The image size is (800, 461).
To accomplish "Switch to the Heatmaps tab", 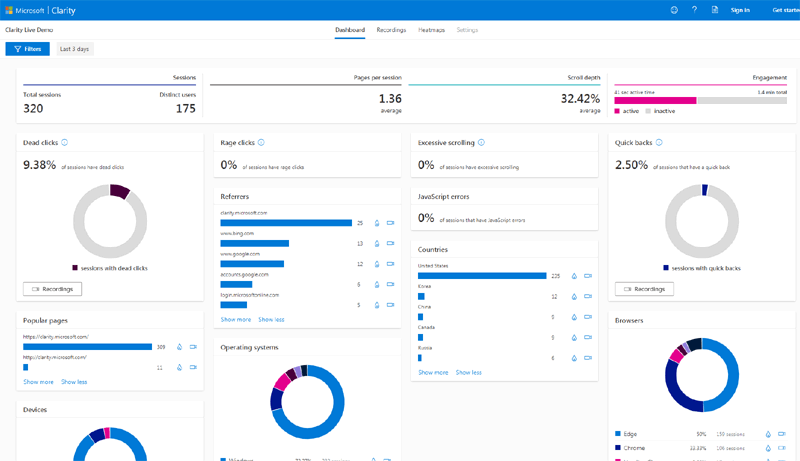I will (x=431, y=30).
